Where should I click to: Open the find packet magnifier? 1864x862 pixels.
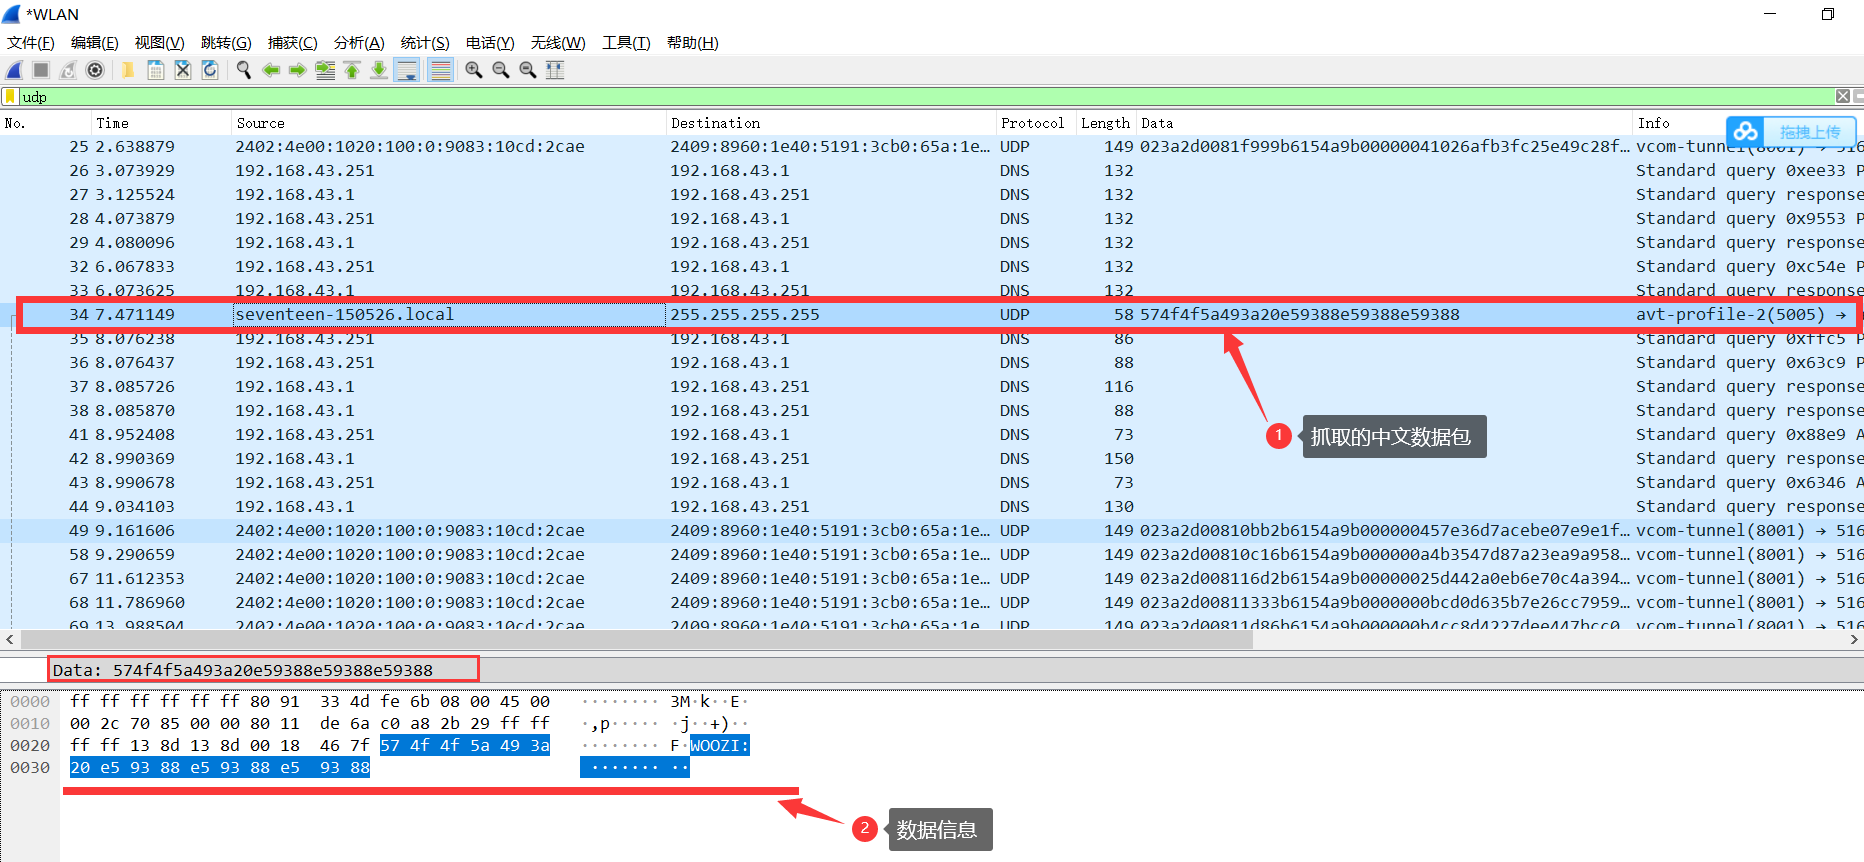[243, 70]
